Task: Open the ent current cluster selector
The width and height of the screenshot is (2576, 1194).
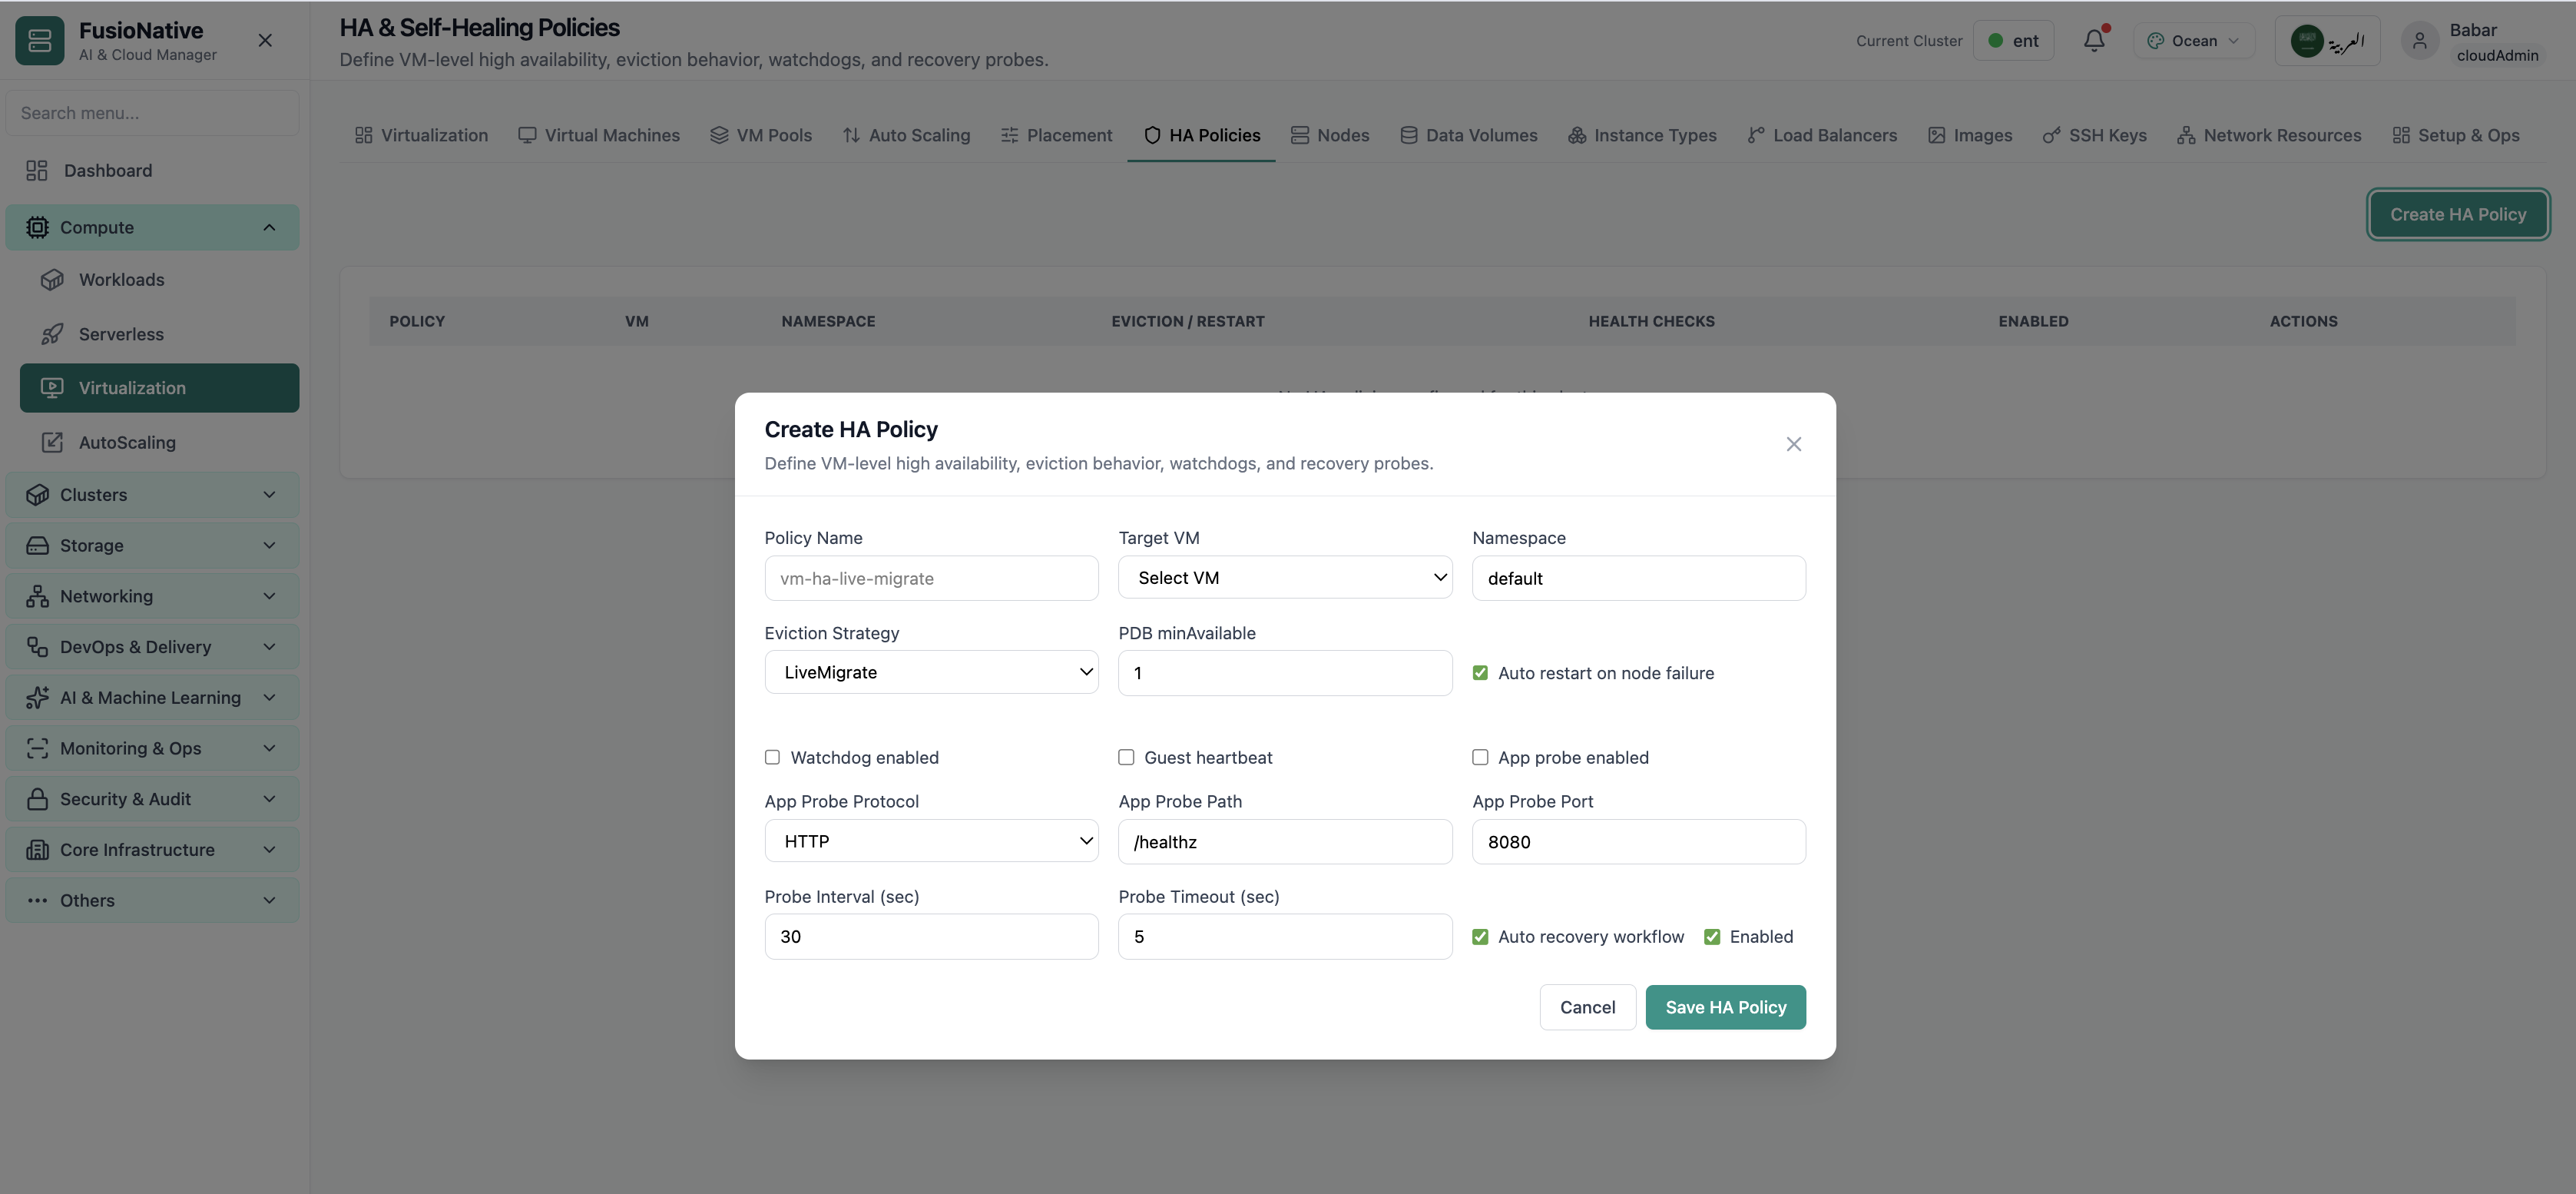Action: click(2013, 41)
